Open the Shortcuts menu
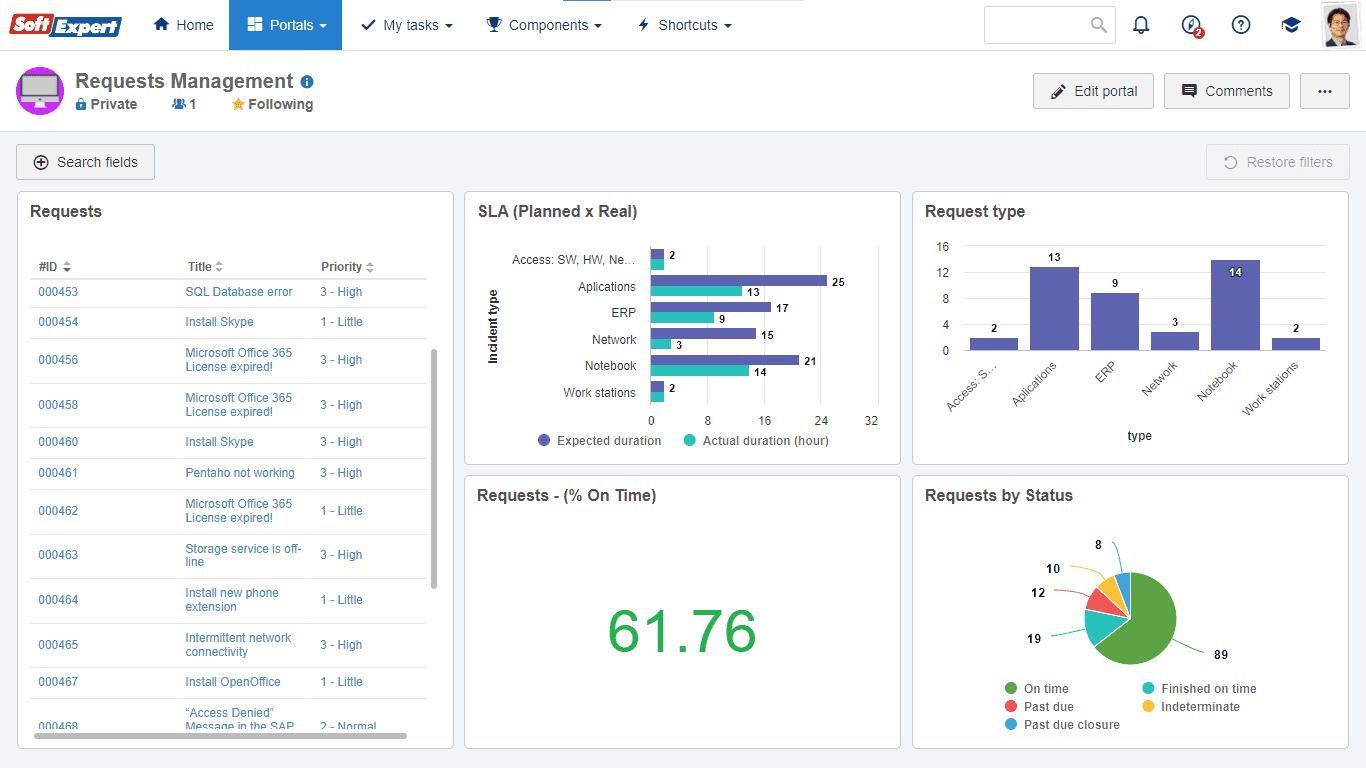 pyautogui.click(x=684, y=25)
